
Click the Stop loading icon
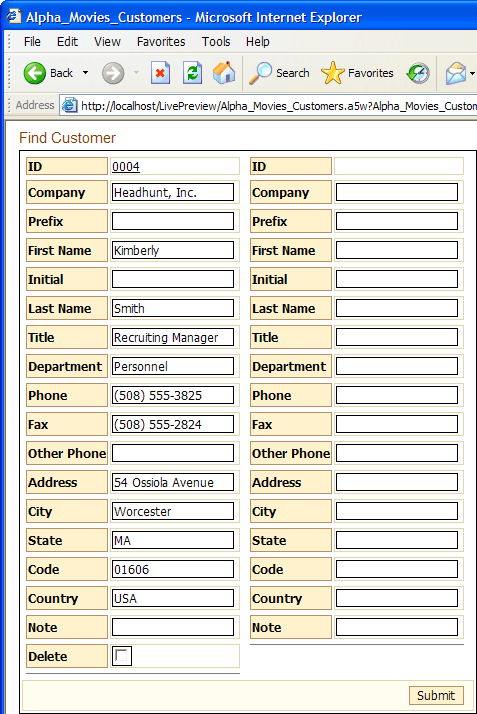[x=160, y=73]
